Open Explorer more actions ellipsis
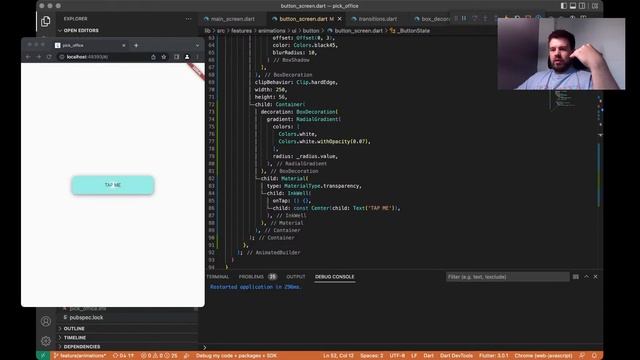The image size is (640, 360). click(188, 19)
